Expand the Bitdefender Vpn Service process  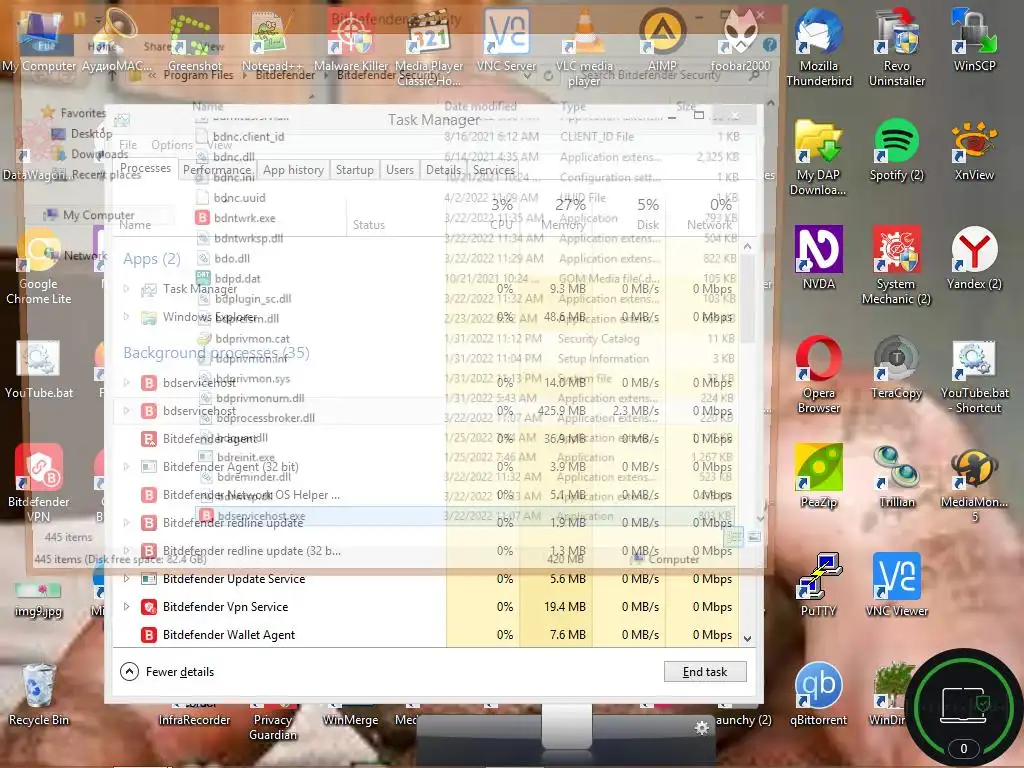tap(127, 607)
